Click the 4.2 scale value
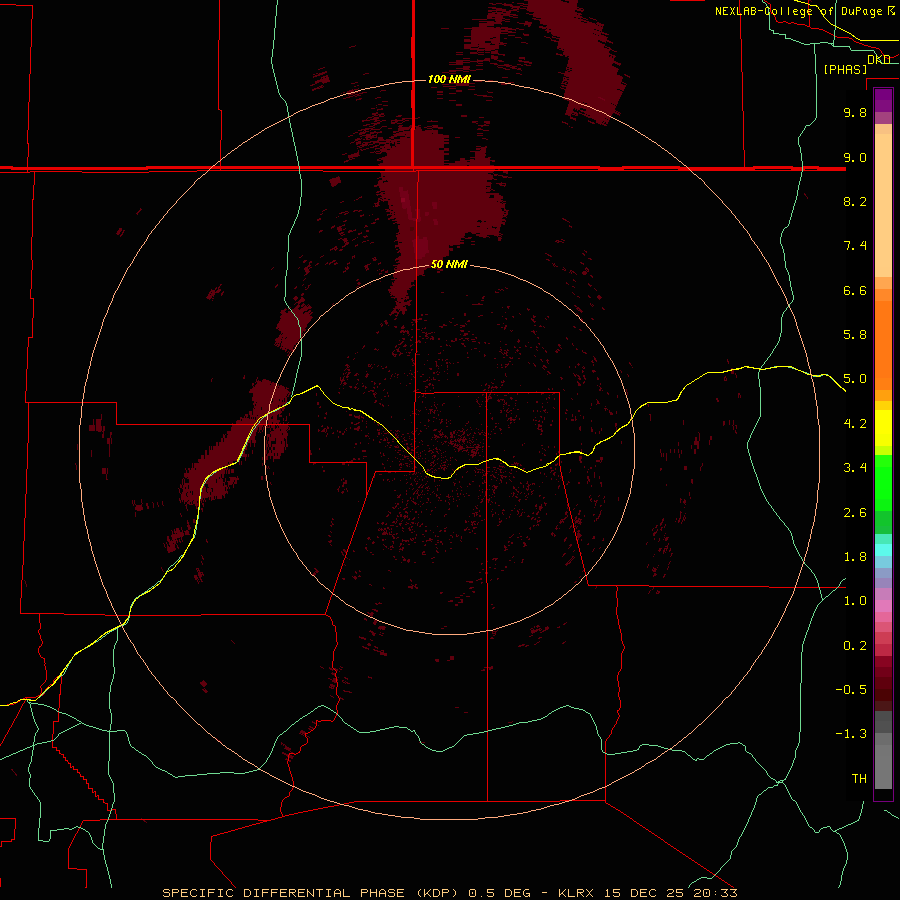Screen dimensions: 900x900 [855, 424]
